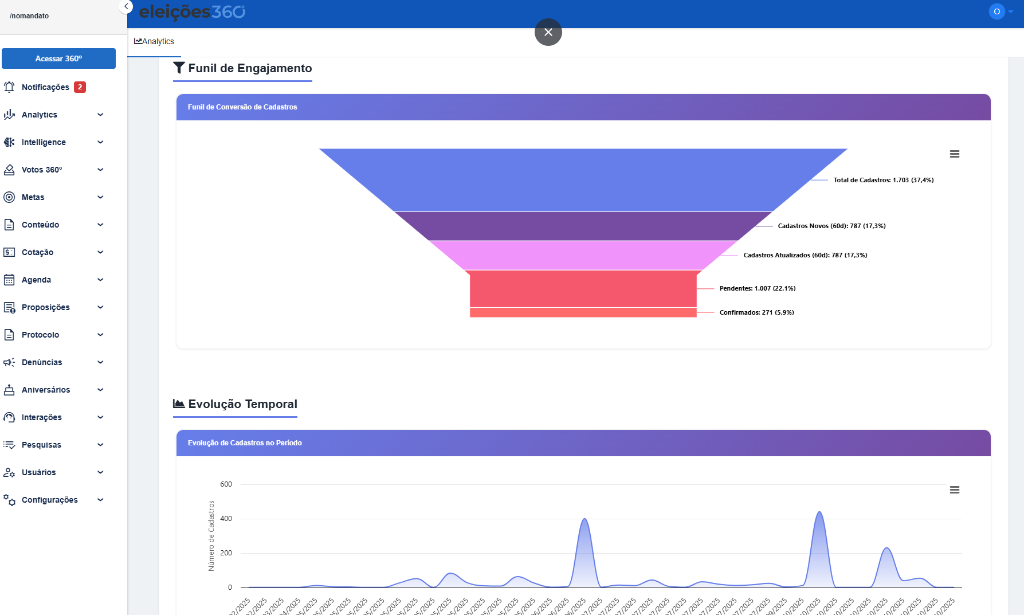The image size is (1024, 615).
Task: Expand the Analytics menu section
Action: click(x=99, y=114)
